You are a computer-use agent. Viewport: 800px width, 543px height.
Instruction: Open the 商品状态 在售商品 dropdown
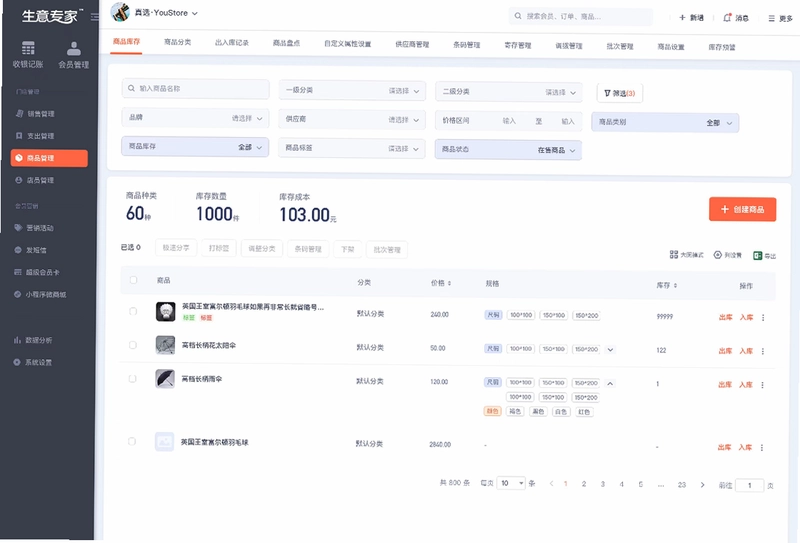(508, 150)
